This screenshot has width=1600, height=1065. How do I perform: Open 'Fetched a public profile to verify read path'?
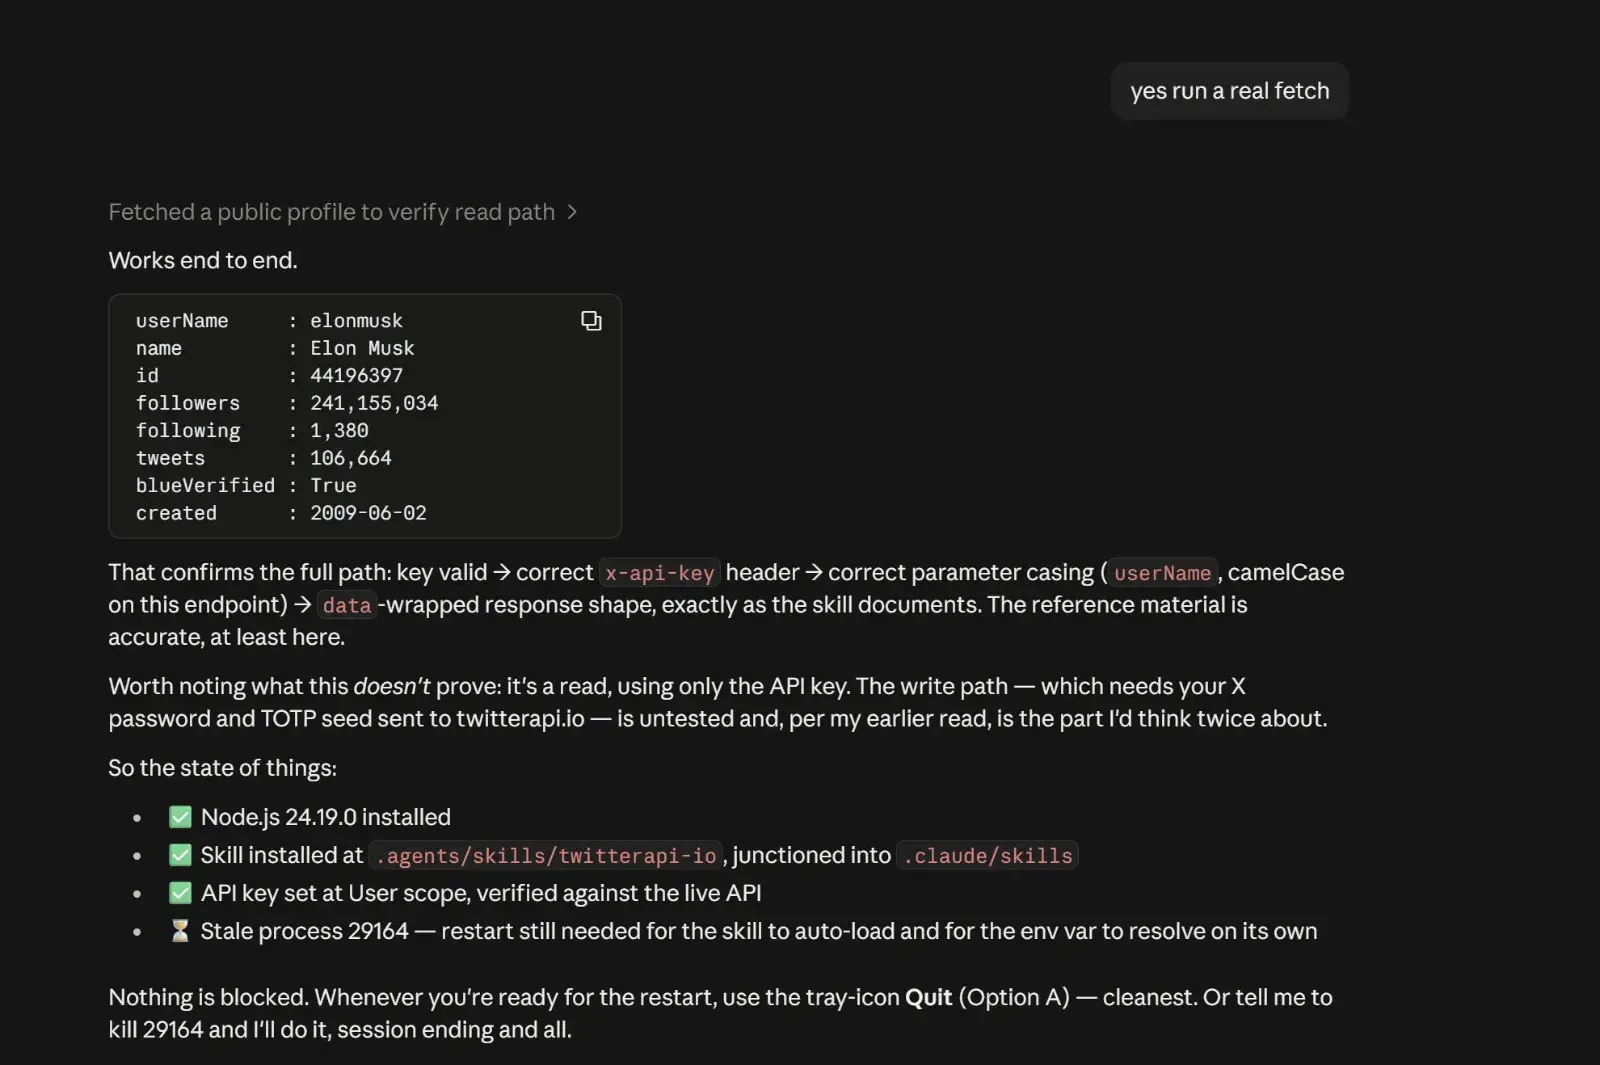[331, 212]
